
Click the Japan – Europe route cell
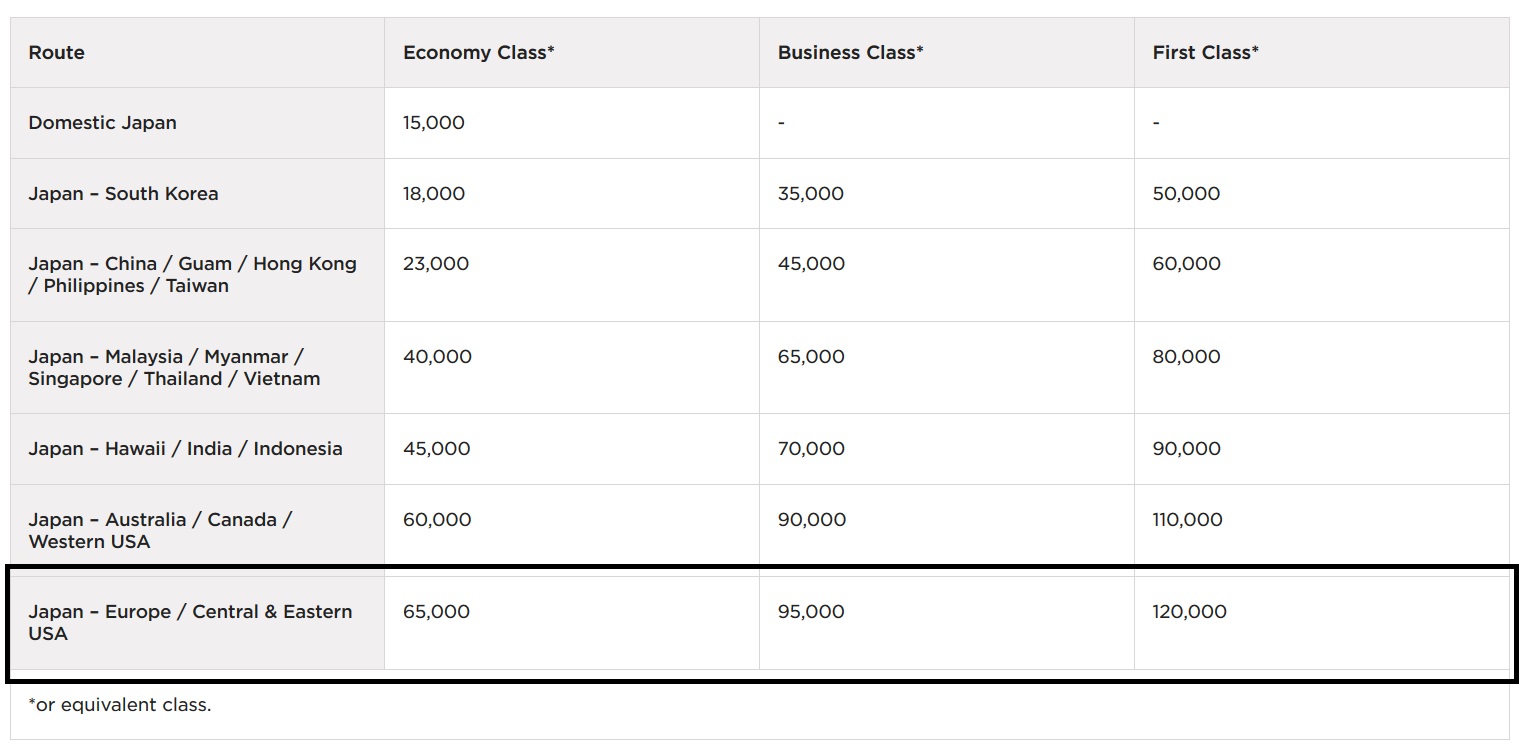click(x=190, y=623)
